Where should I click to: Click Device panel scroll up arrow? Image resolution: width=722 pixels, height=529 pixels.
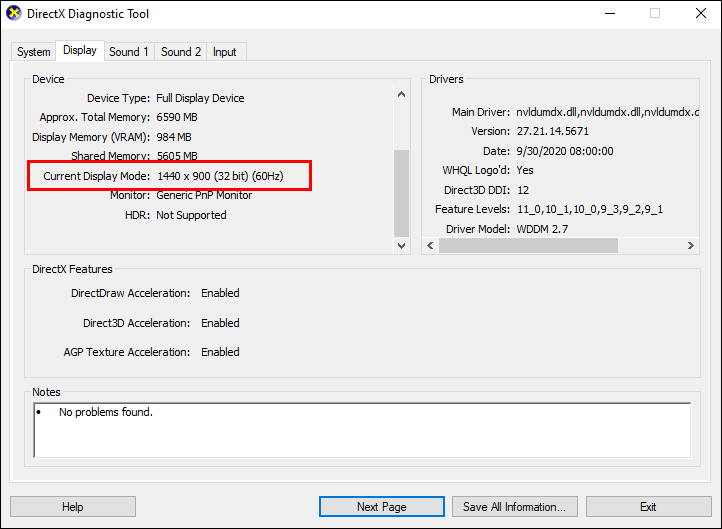pyautogui.click(x=402, y=94)
